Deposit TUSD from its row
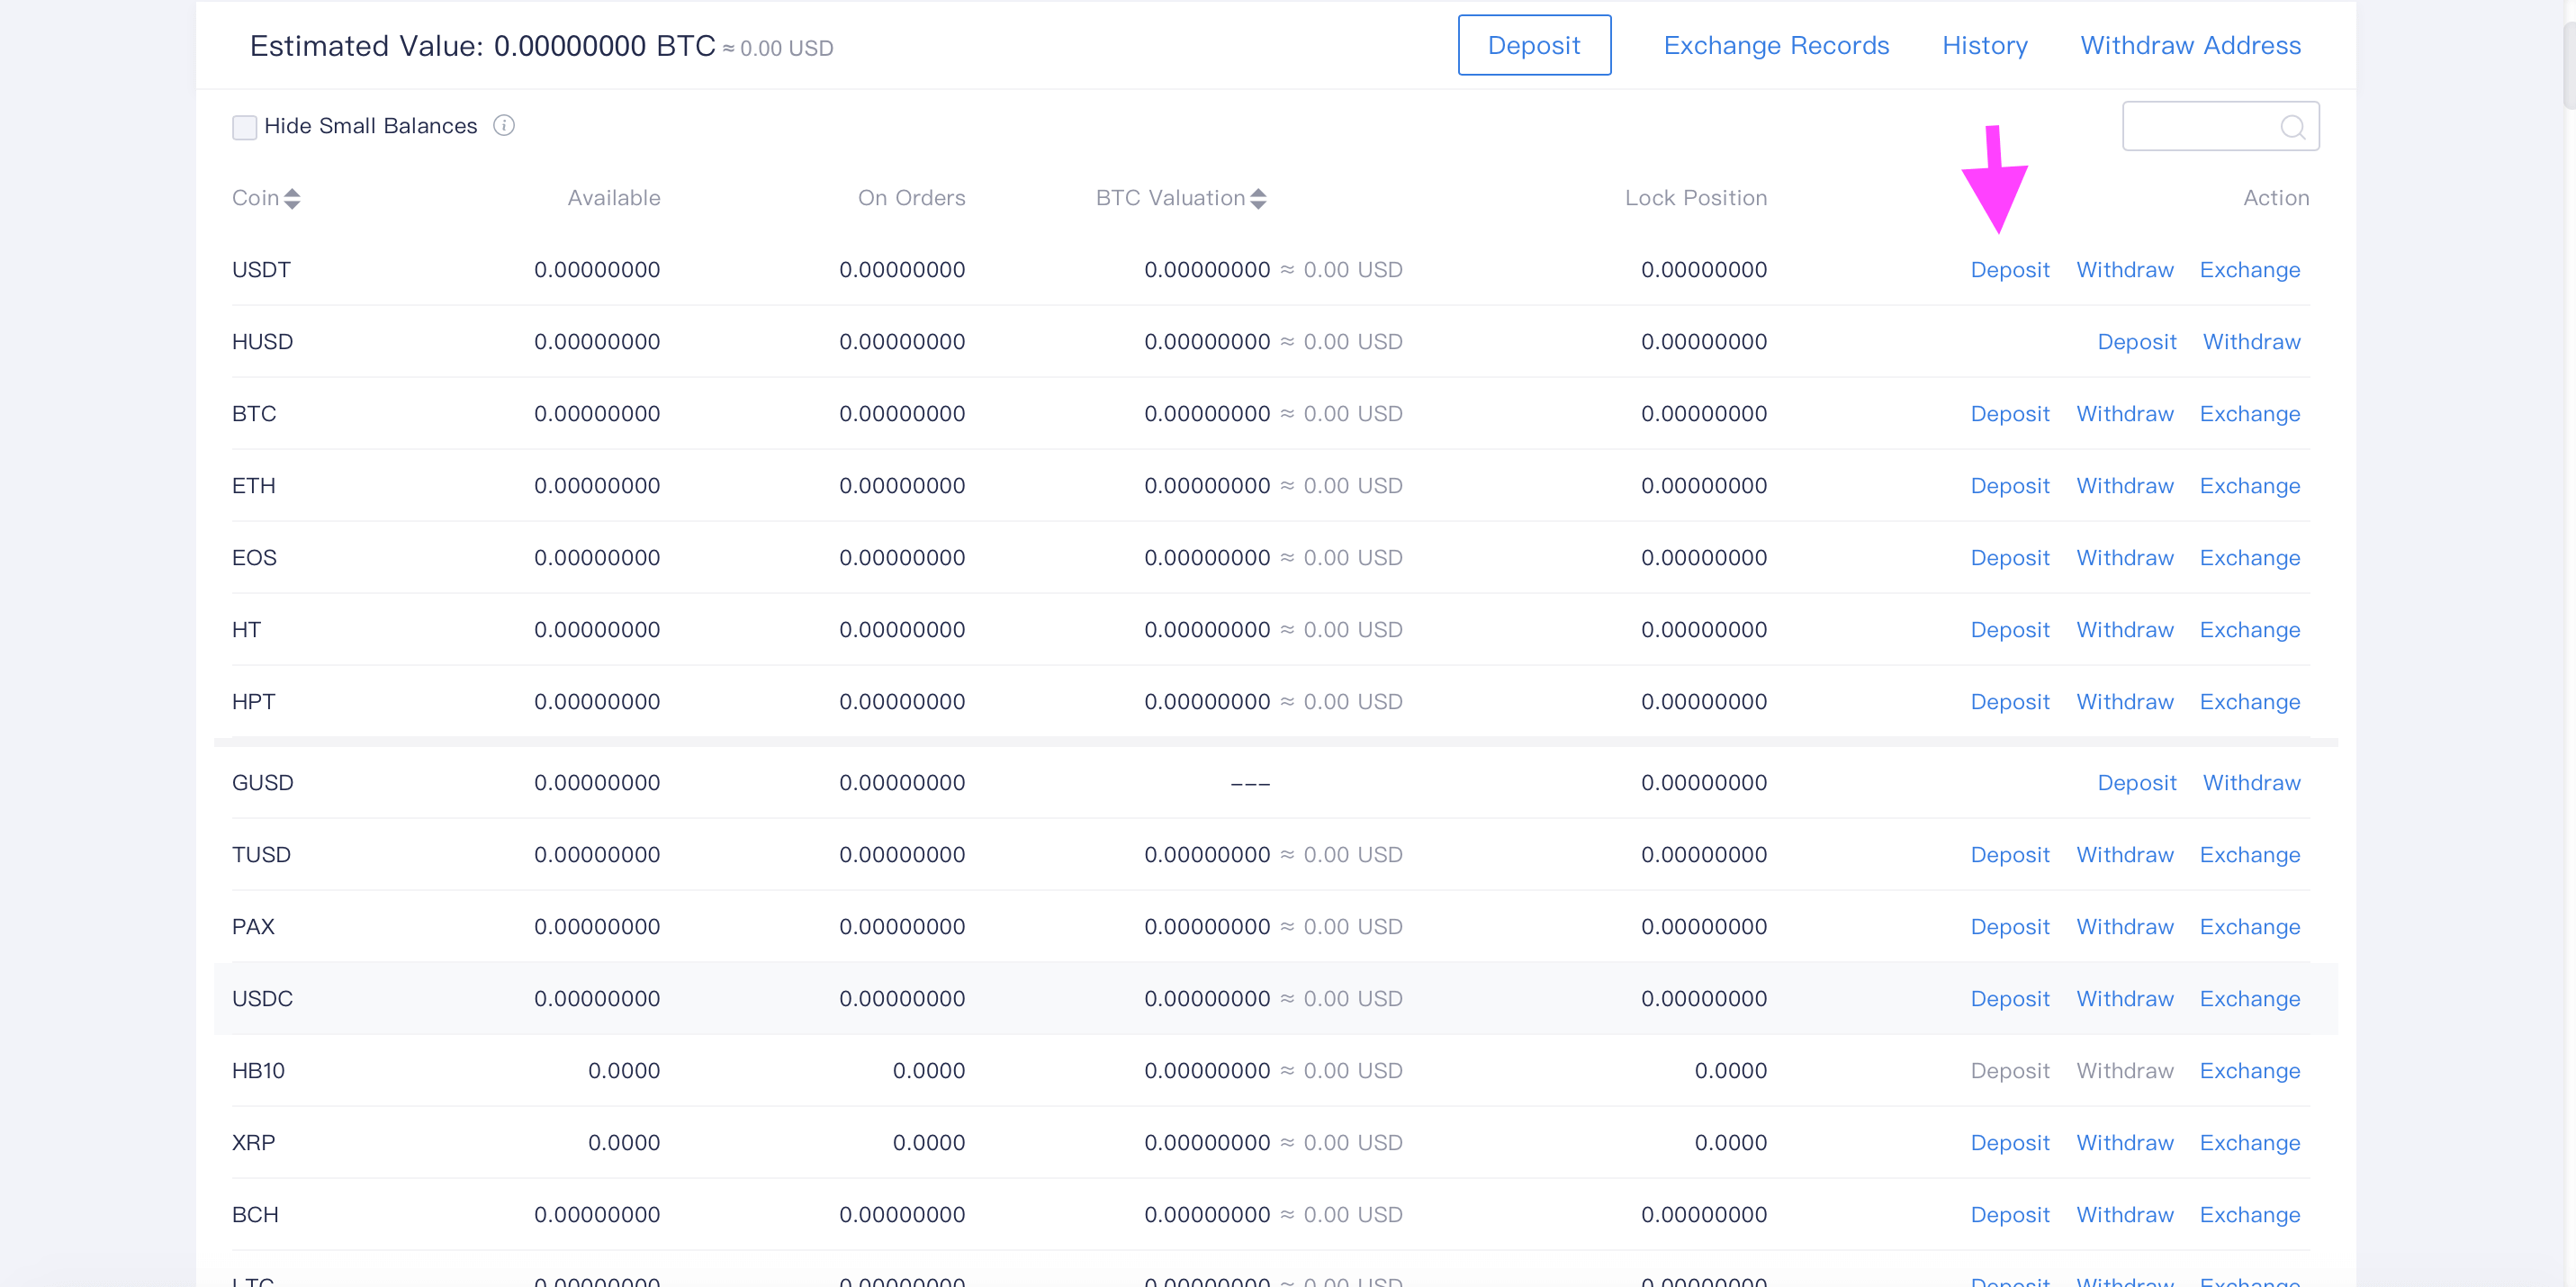Screen dimensions: 2576x1287 coord(2009,855)
